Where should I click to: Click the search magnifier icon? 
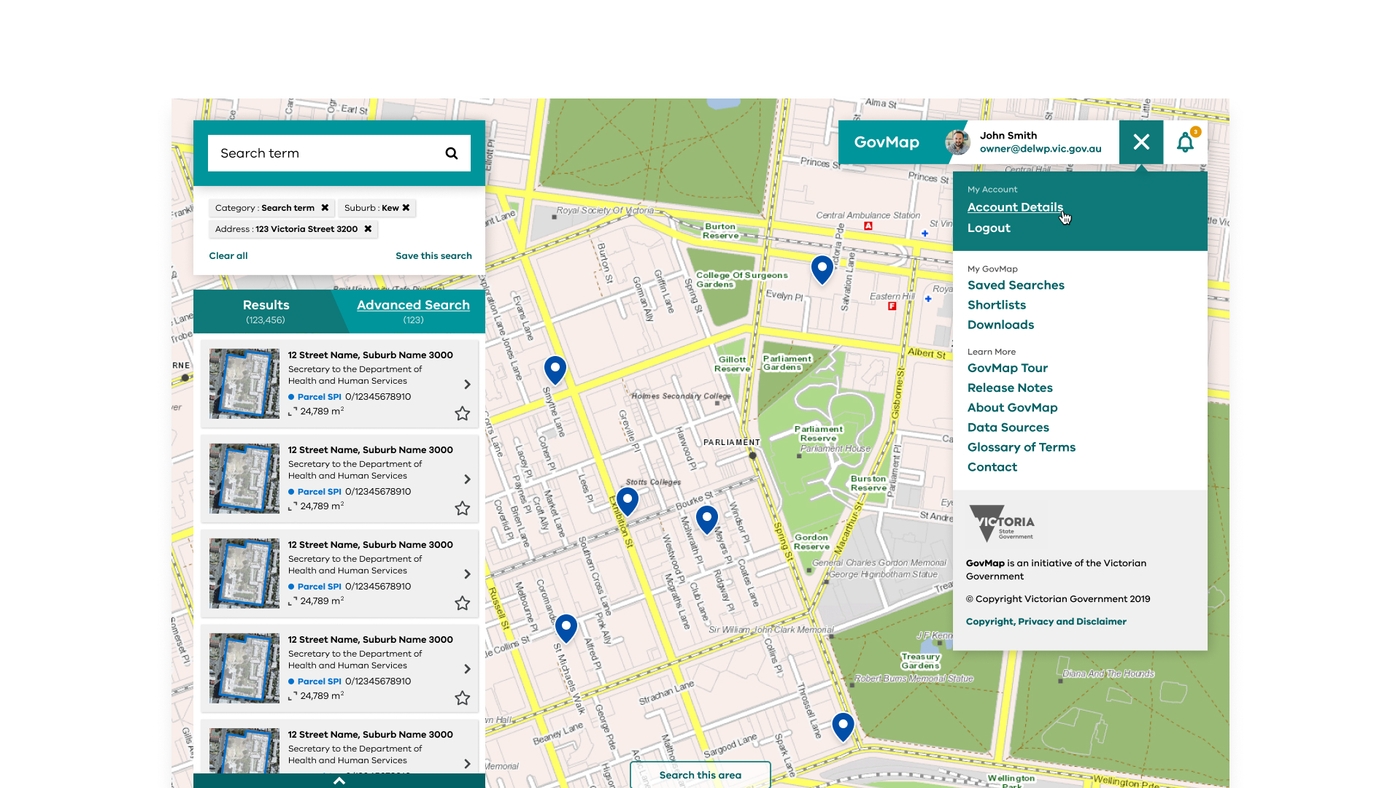pos(451,153)
